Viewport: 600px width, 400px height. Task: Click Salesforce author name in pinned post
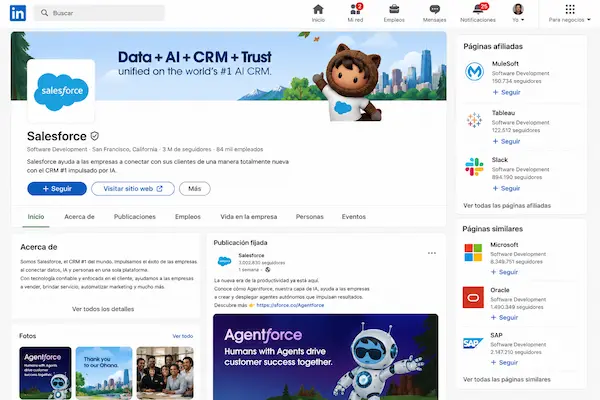click(x=251, y=255)
